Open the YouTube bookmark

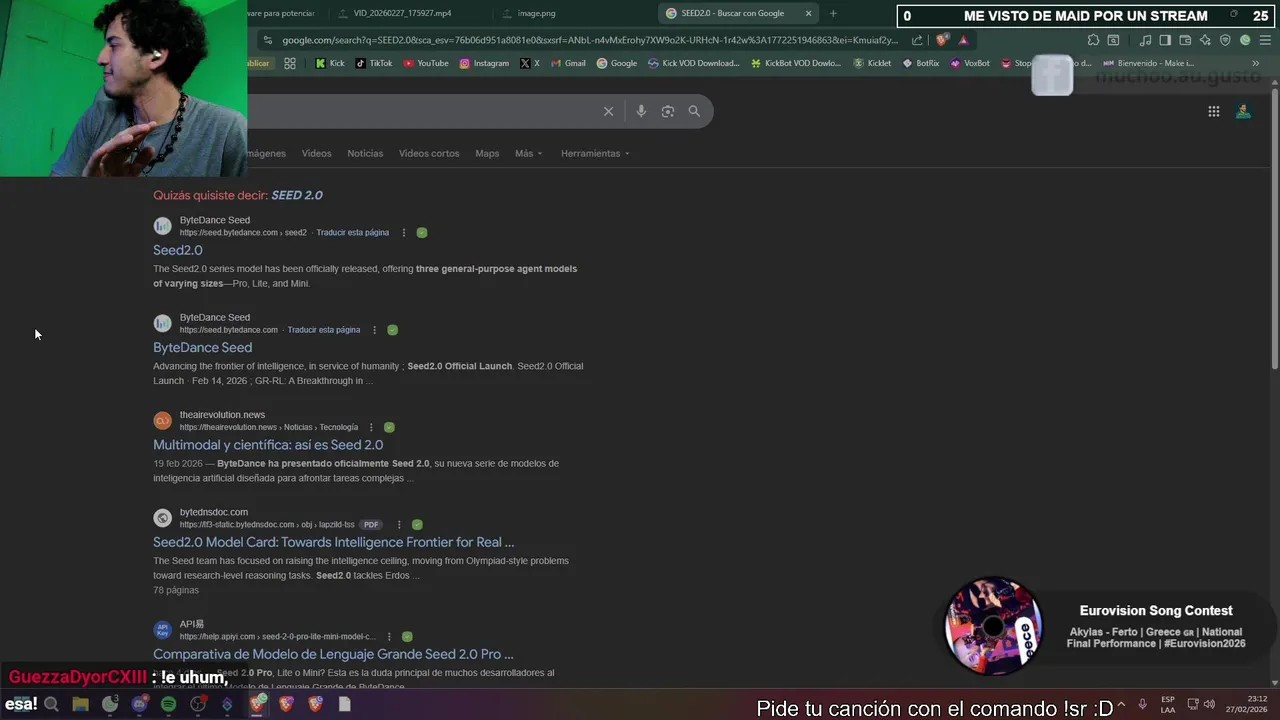[x=426, y=63]
